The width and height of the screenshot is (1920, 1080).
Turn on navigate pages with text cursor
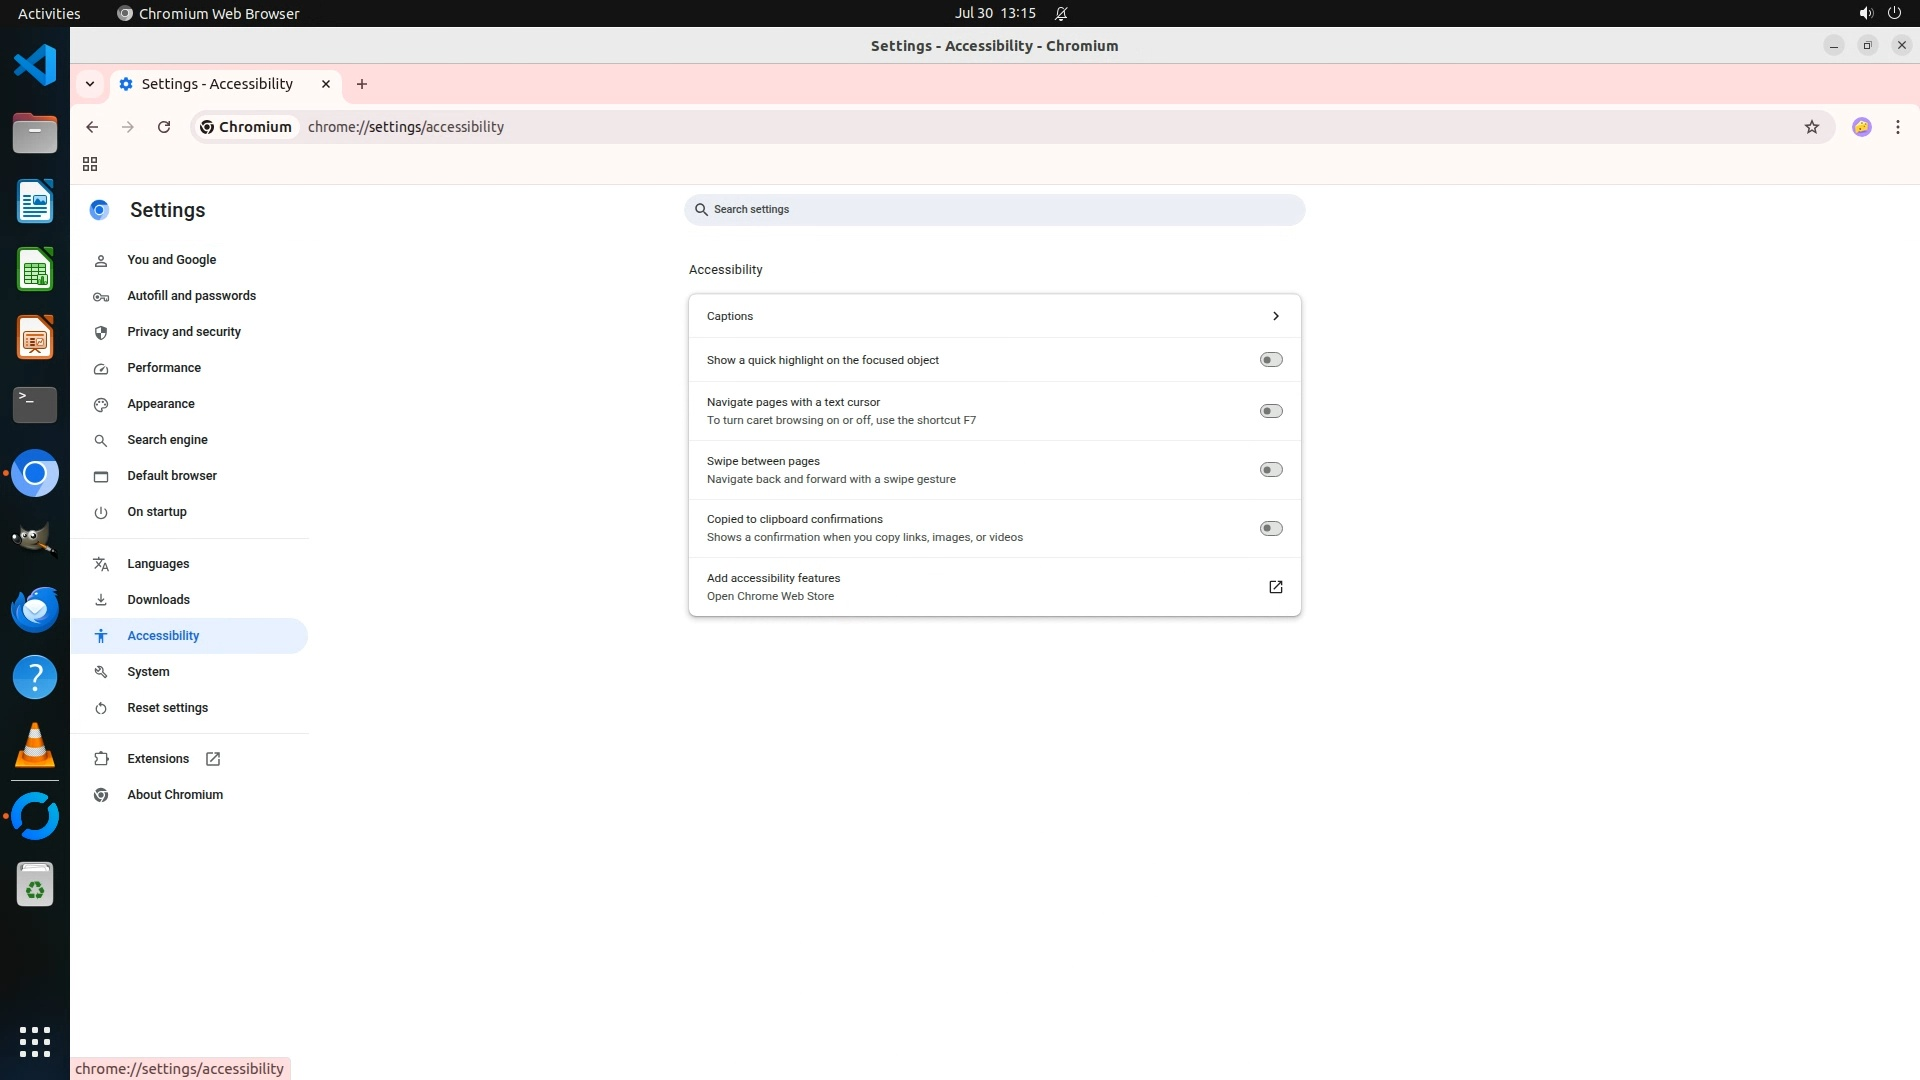point(1270,411)
